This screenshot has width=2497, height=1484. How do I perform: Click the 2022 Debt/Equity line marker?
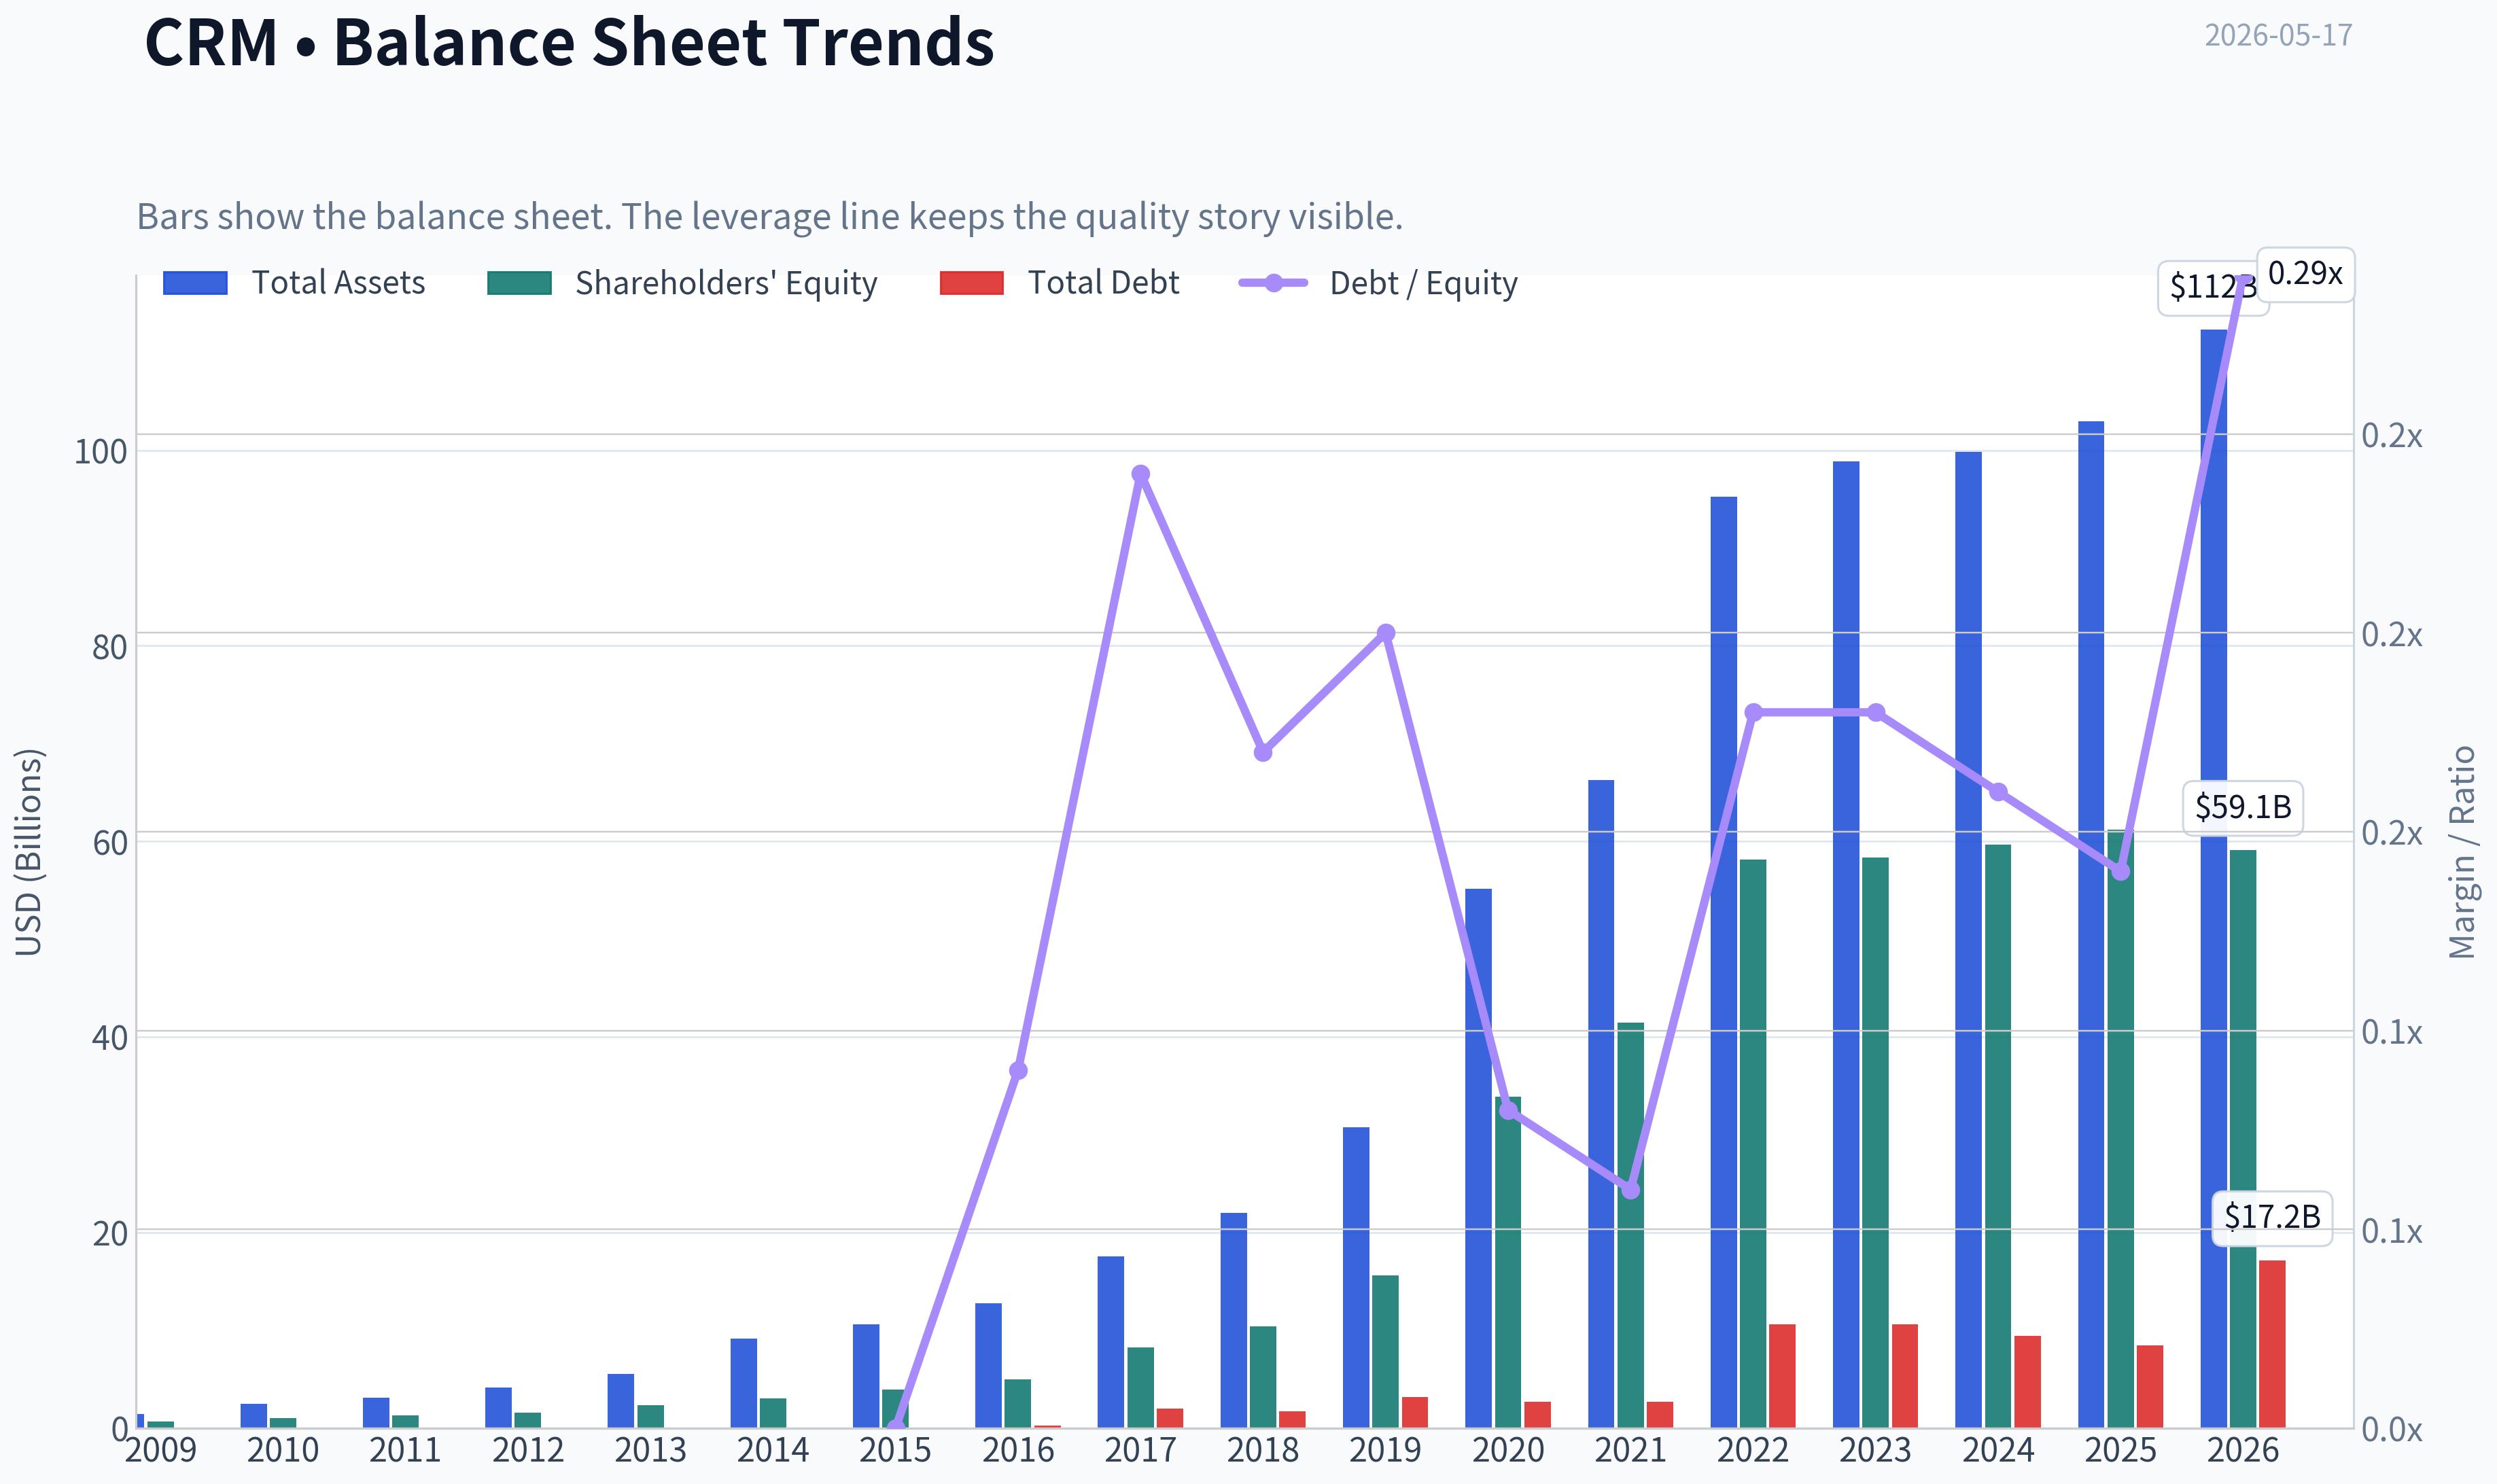[1753, 713]
